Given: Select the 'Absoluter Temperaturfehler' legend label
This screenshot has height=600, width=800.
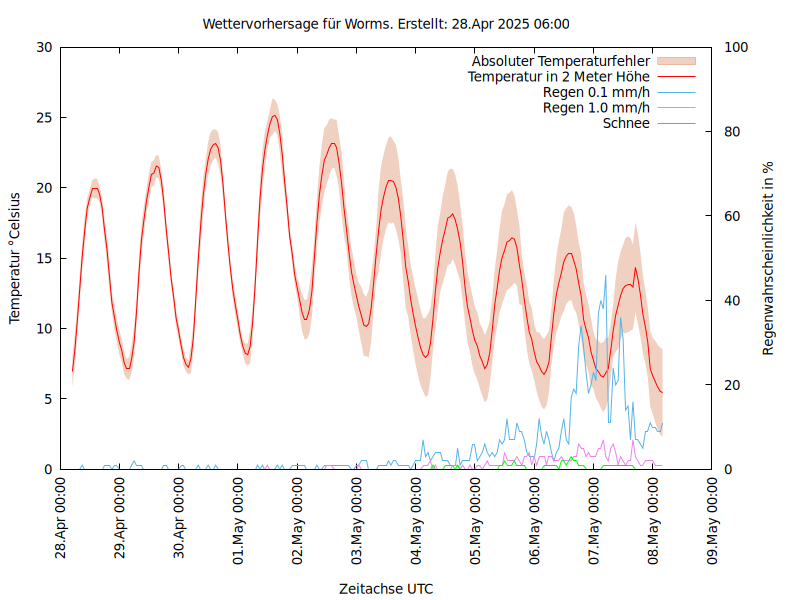Looking at the screenshot, I should [560, 61].
